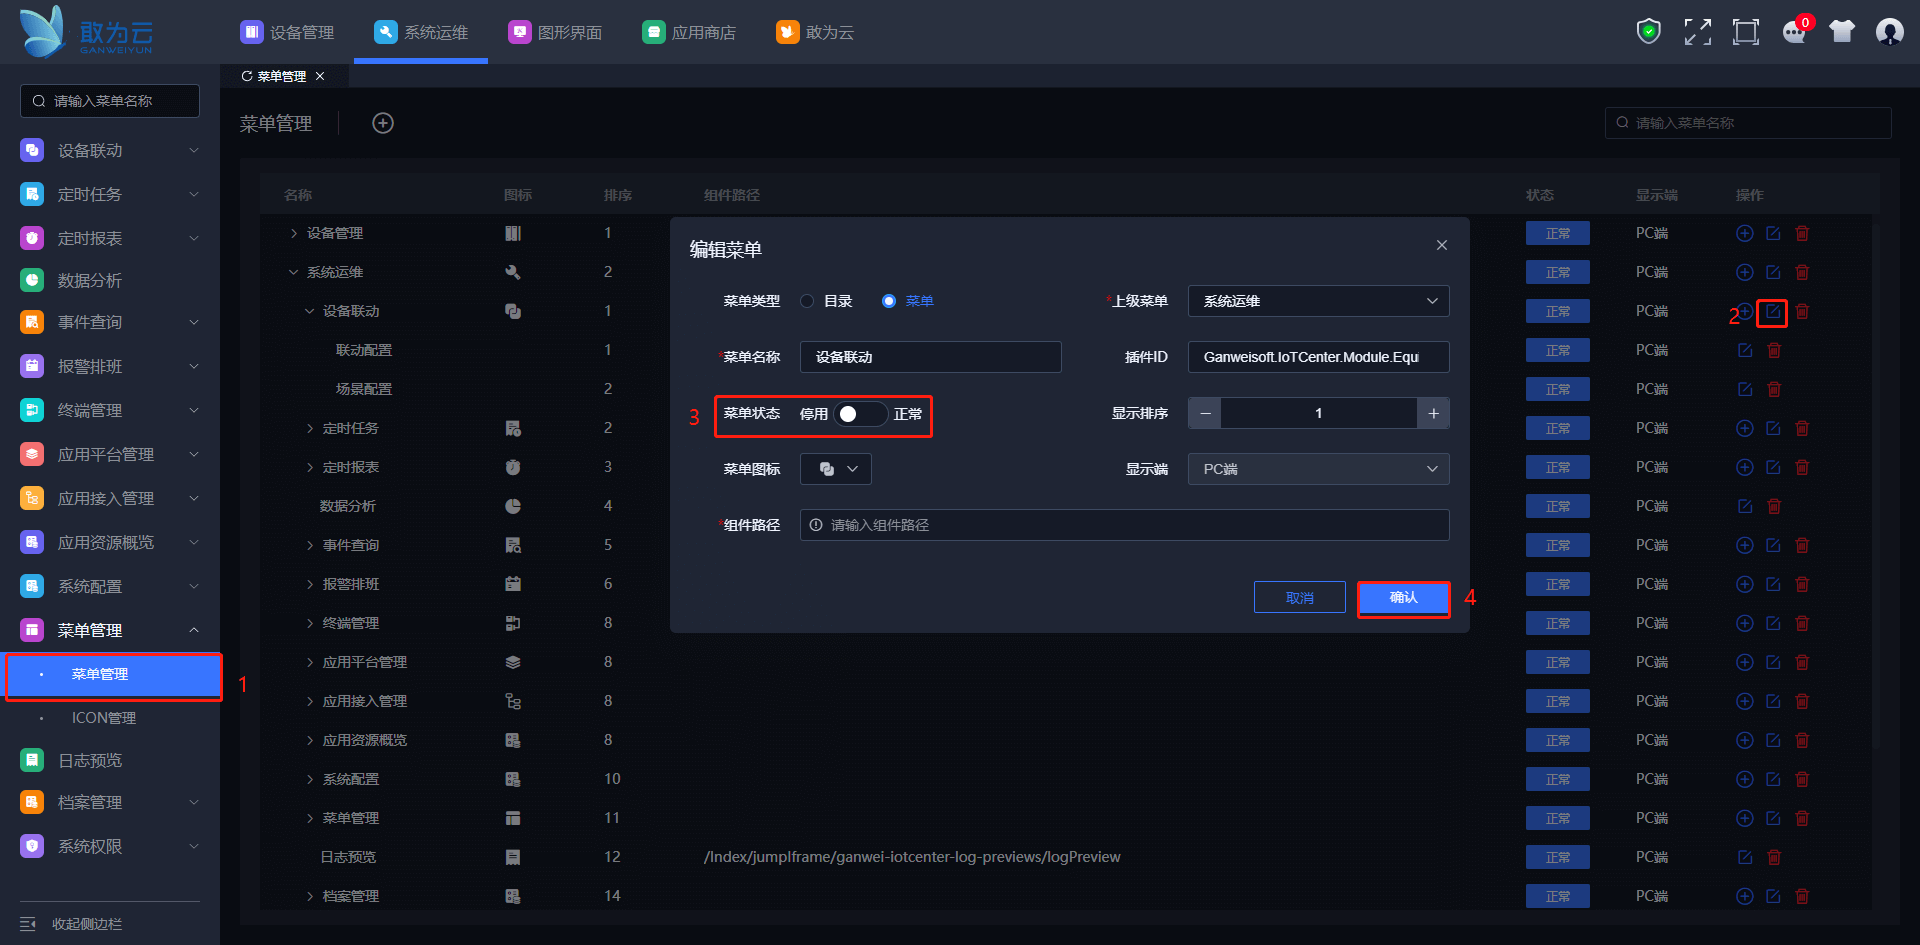The height and width of the screenshot is (945, 1920).
Task: Open ICON管理 in the sidebar
Action: (x=104, y=718)
